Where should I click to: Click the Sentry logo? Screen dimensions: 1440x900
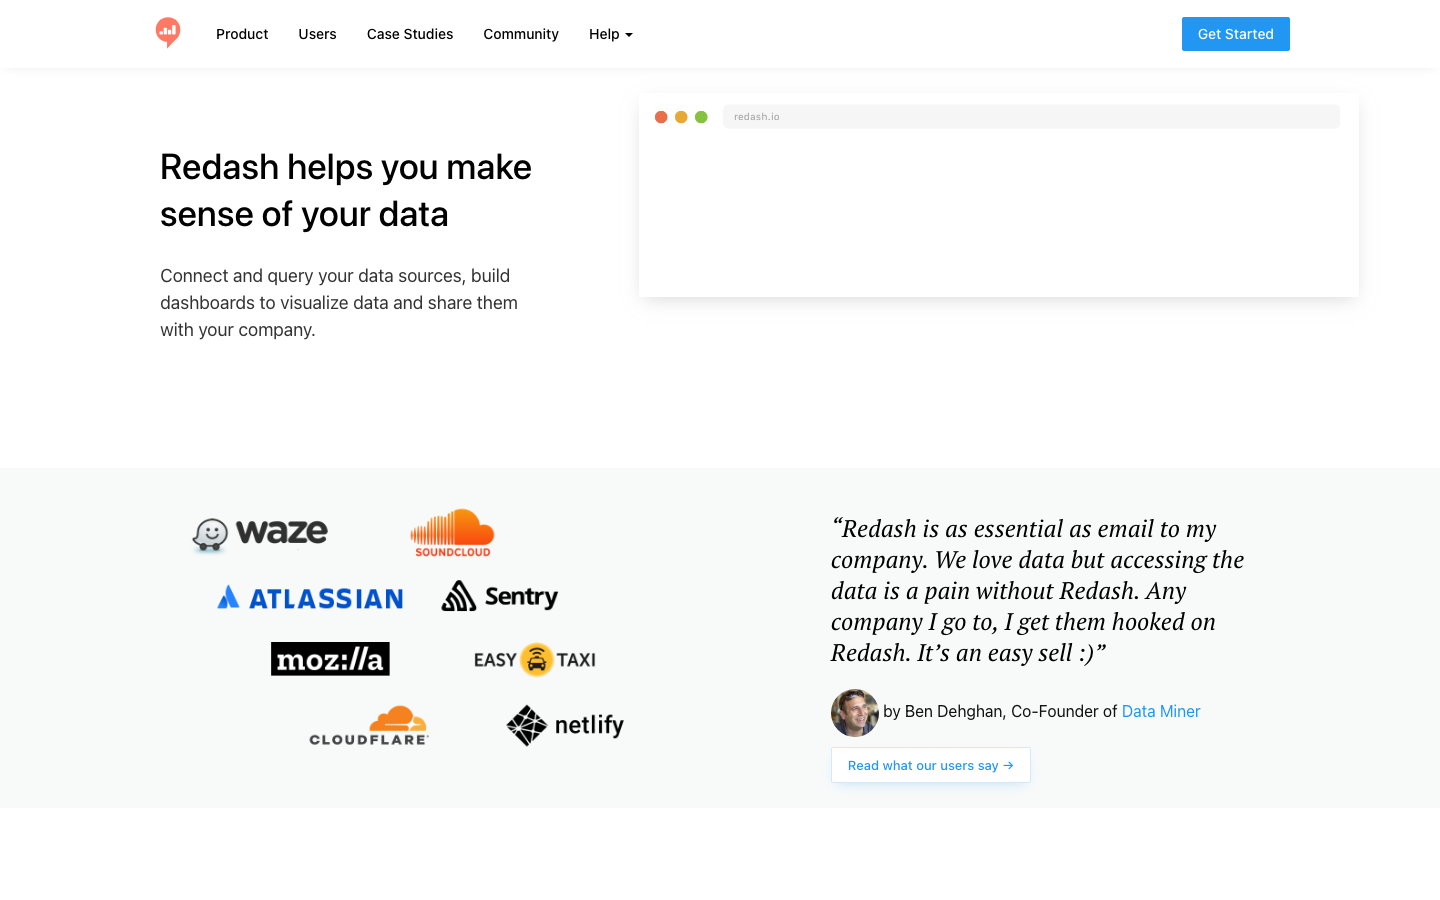tap(500, 596)
